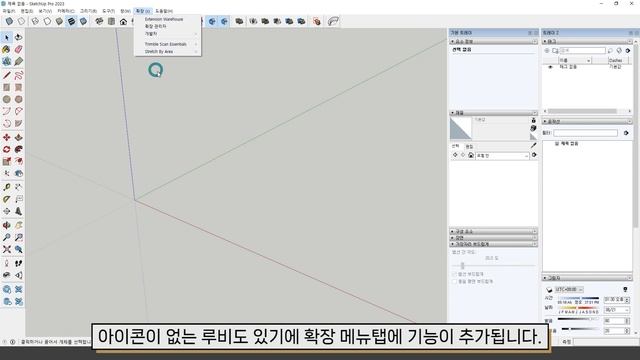This screenshot has width=640, height=360.
Task: Open the 파일(F) menu
Action: tap(9, 11)
